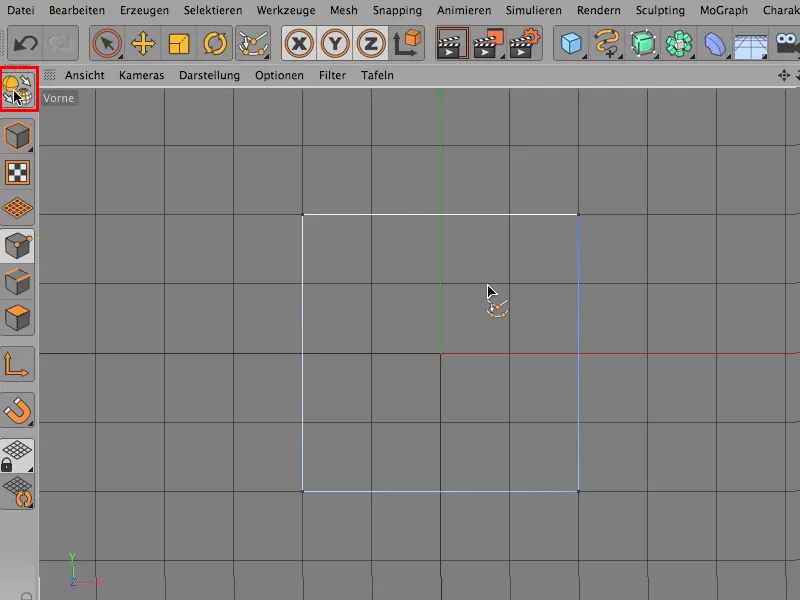800x600 pixels.
Task: Switch to Points mode in left palette
Action: click(x=17, y=248)
